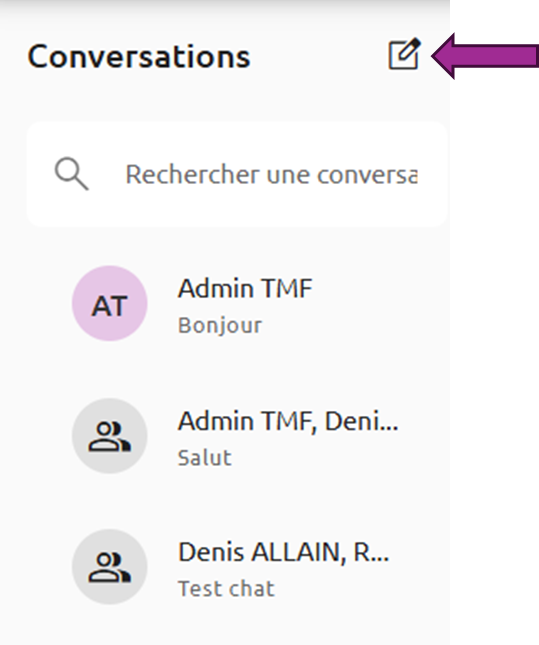Viewport: 539px width, 645px height.
Task: Select the AT initials inside the pink avatar
Action: [109, 306]
